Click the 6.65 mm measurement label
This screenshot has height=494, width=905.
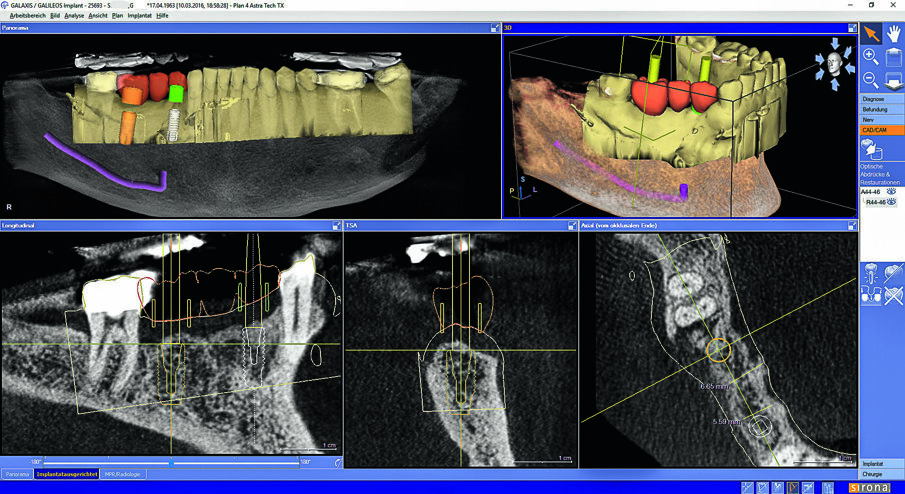coord(715,386)
